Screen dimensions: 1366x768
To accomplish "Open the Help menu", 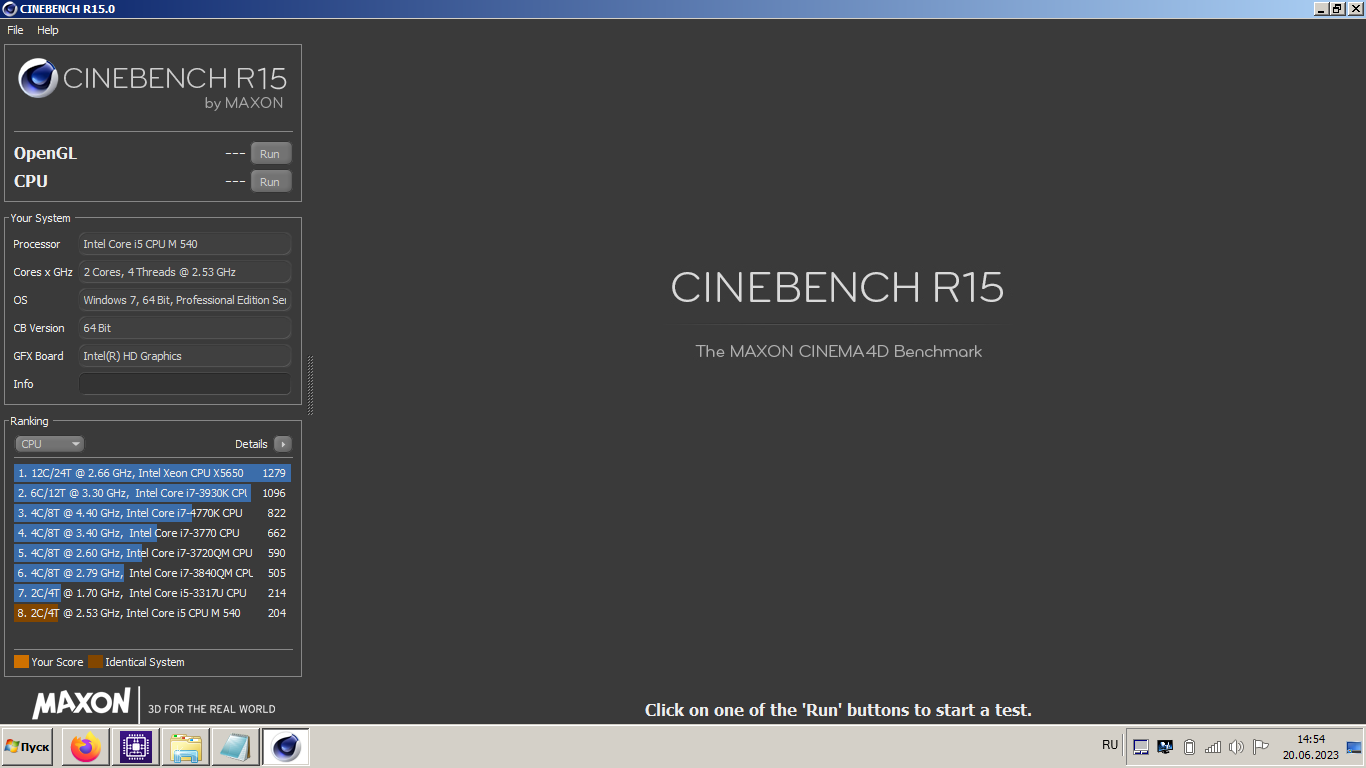I will (x=48, y=30).
